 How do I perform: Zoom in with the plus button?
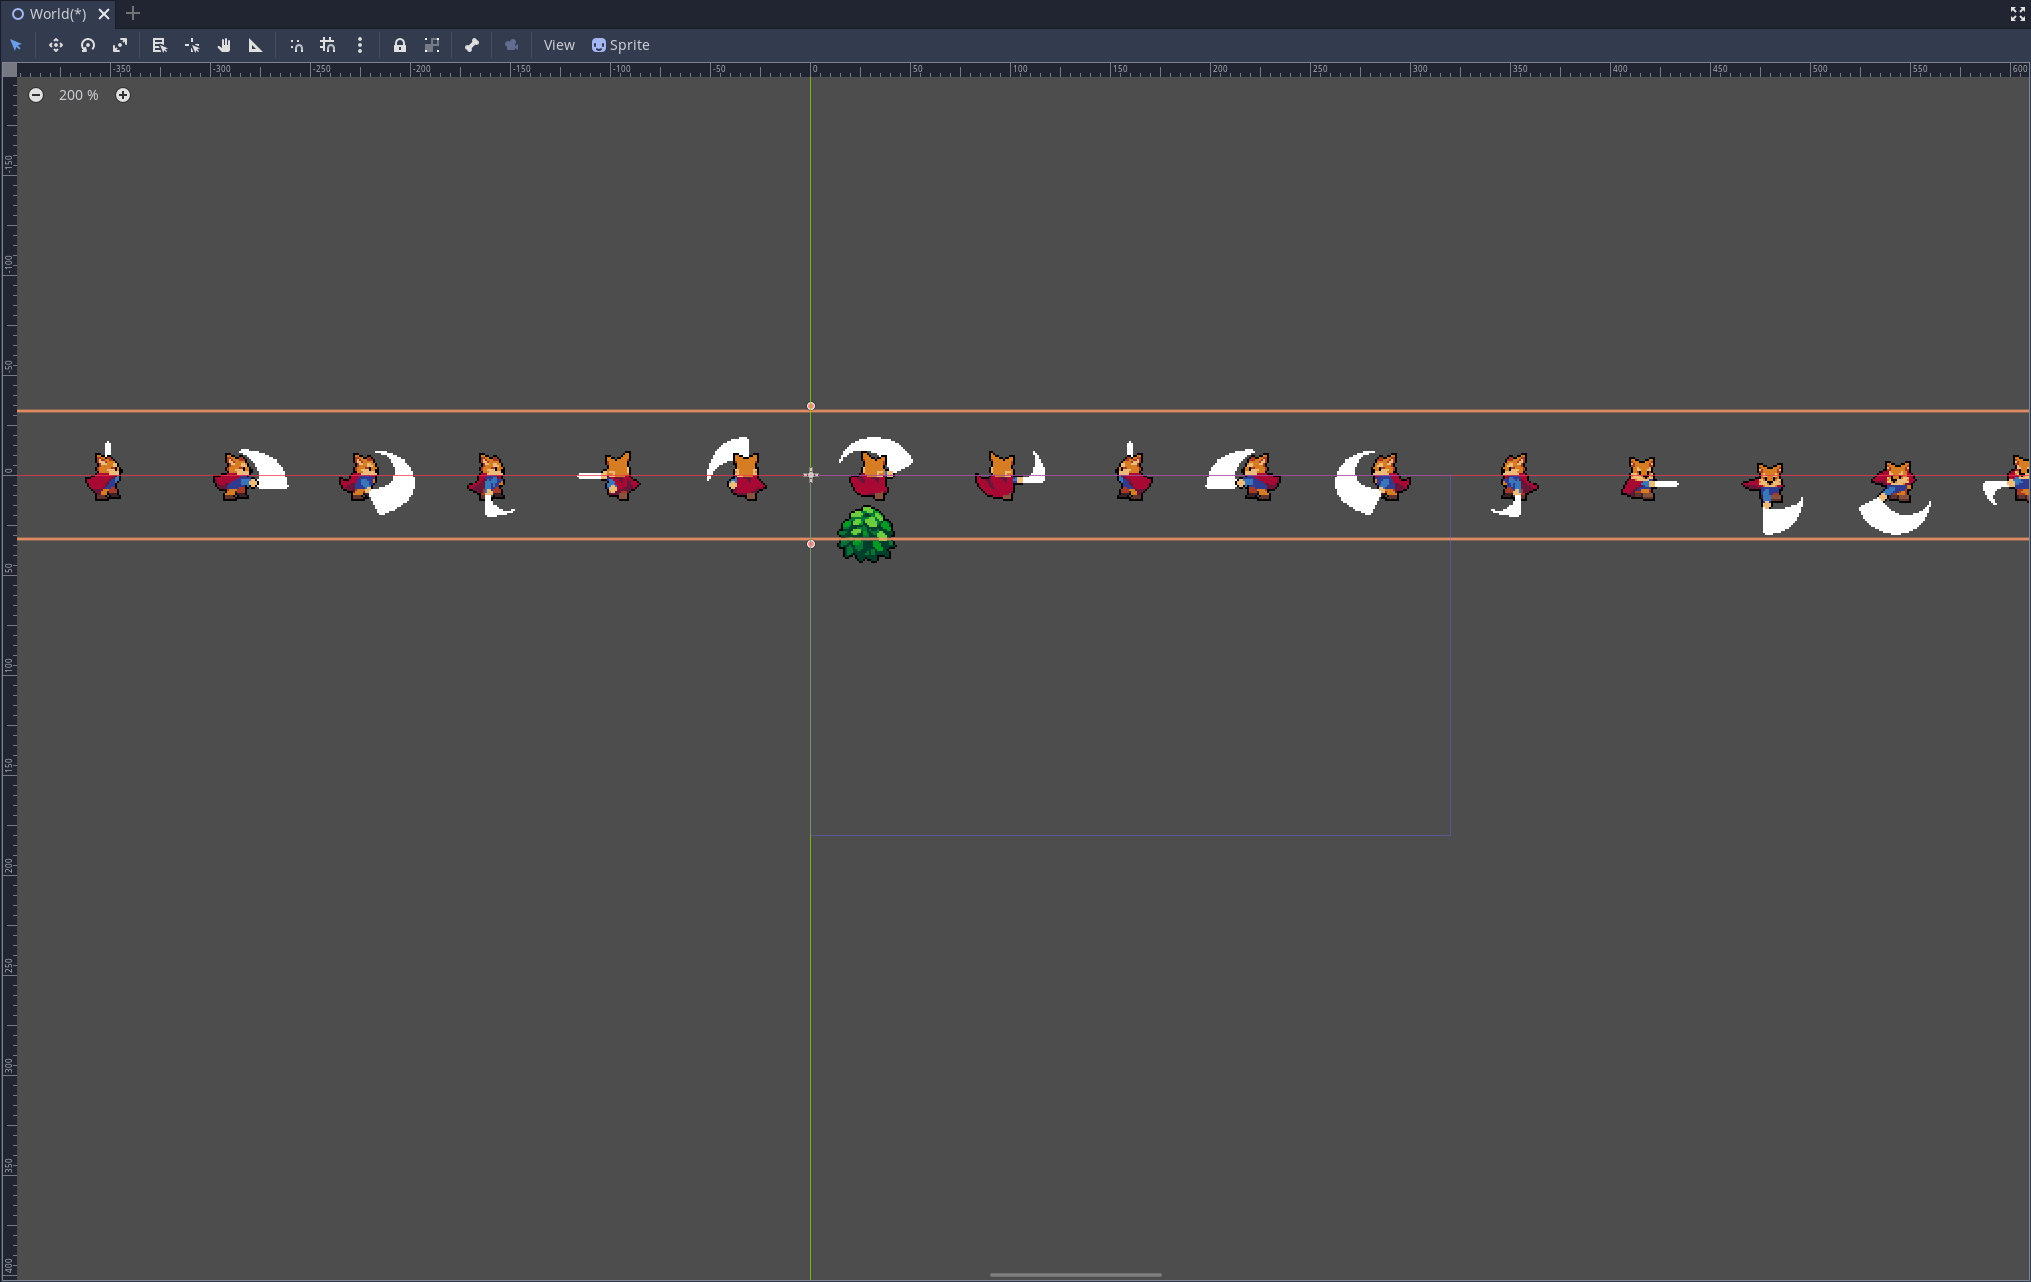(x=123, y=95)
